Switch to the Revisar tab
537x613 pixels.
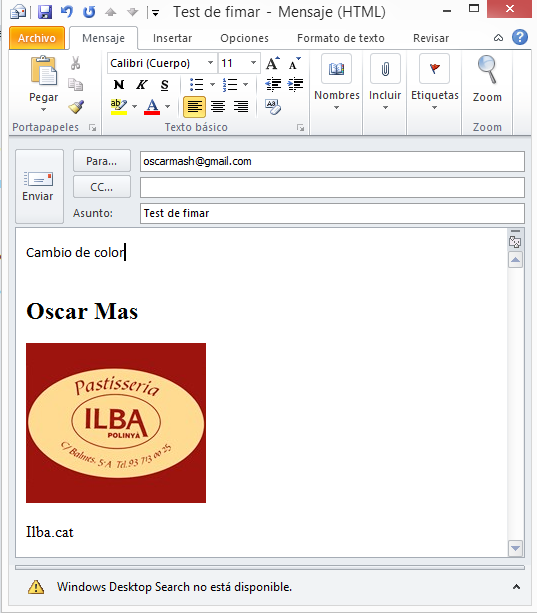click(x=431, y=38)
